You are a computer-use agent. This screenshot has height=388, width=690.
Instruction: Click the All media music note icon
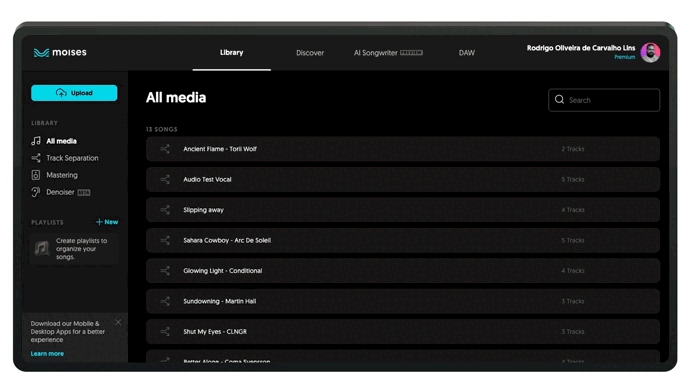[36, 141]
